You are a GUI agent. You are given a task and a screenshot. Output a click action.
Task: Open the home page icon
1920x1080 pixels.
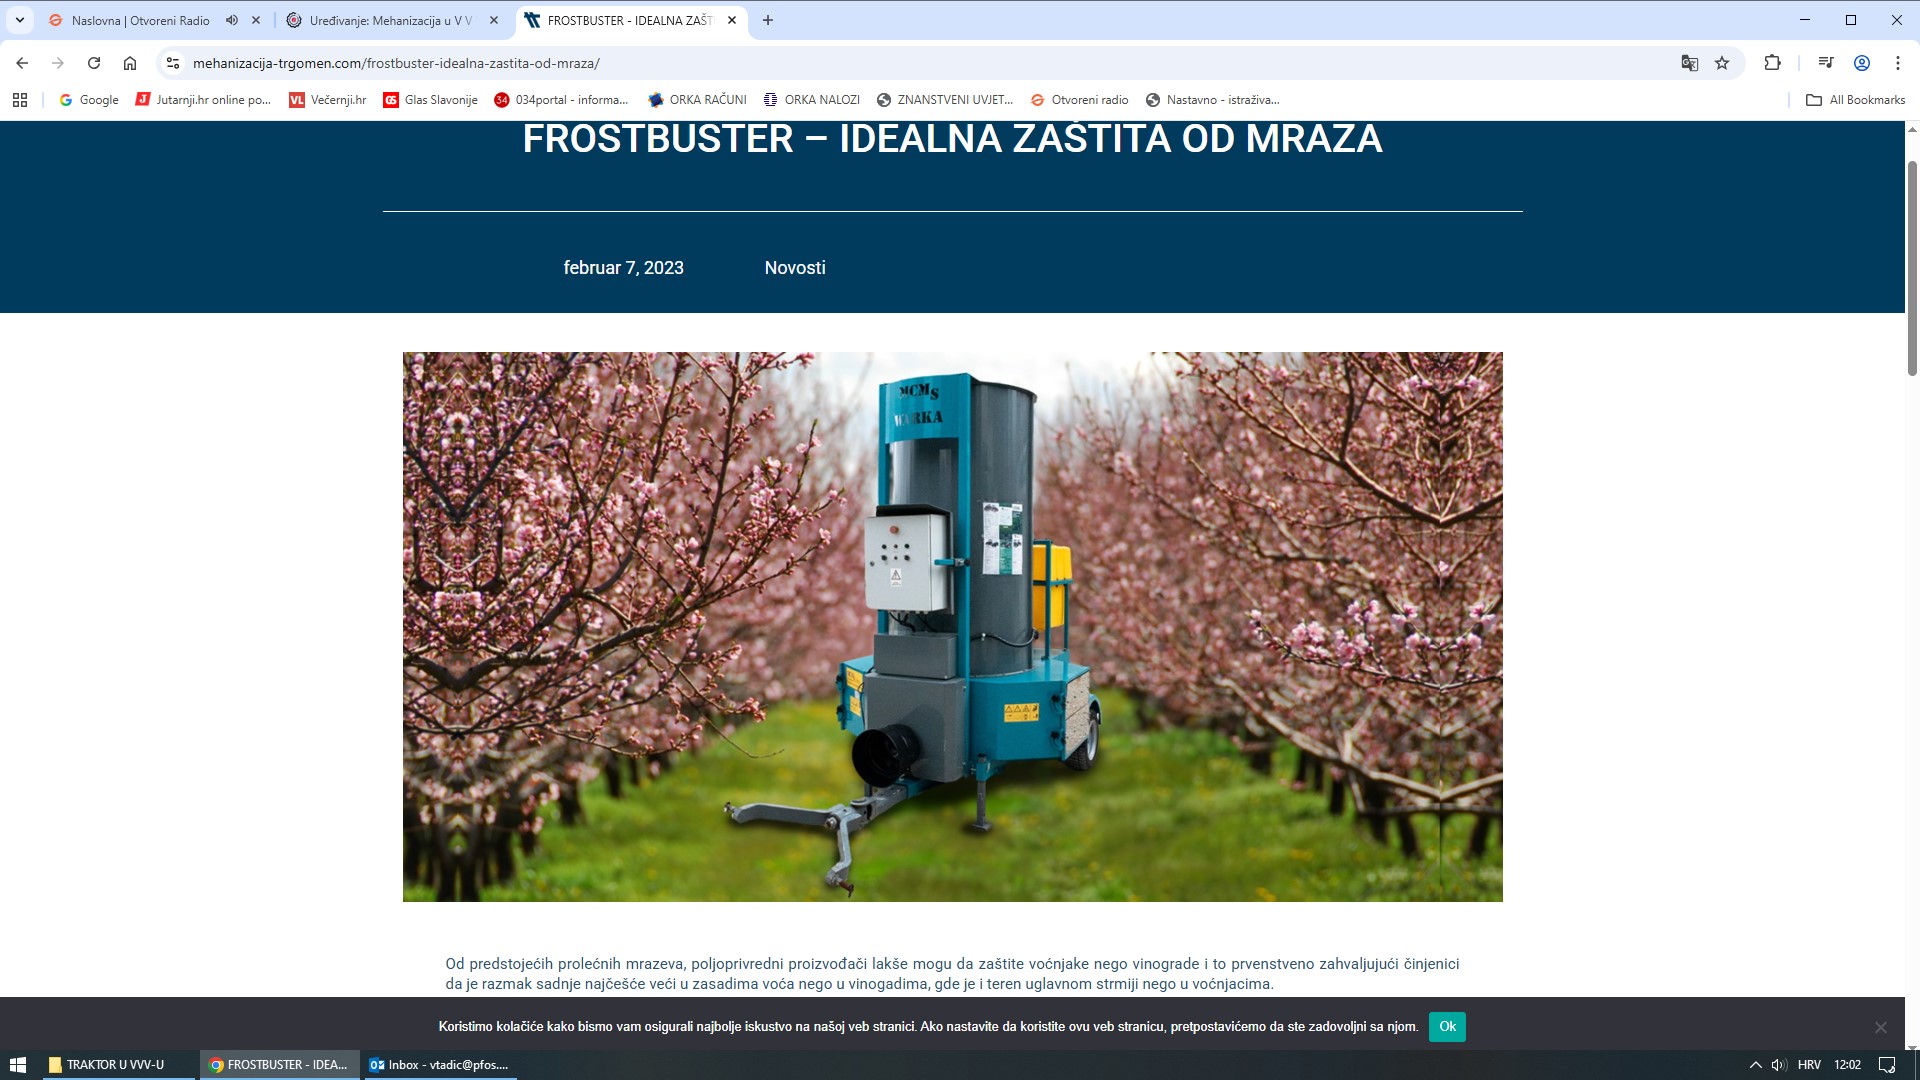tap(130, 63)
